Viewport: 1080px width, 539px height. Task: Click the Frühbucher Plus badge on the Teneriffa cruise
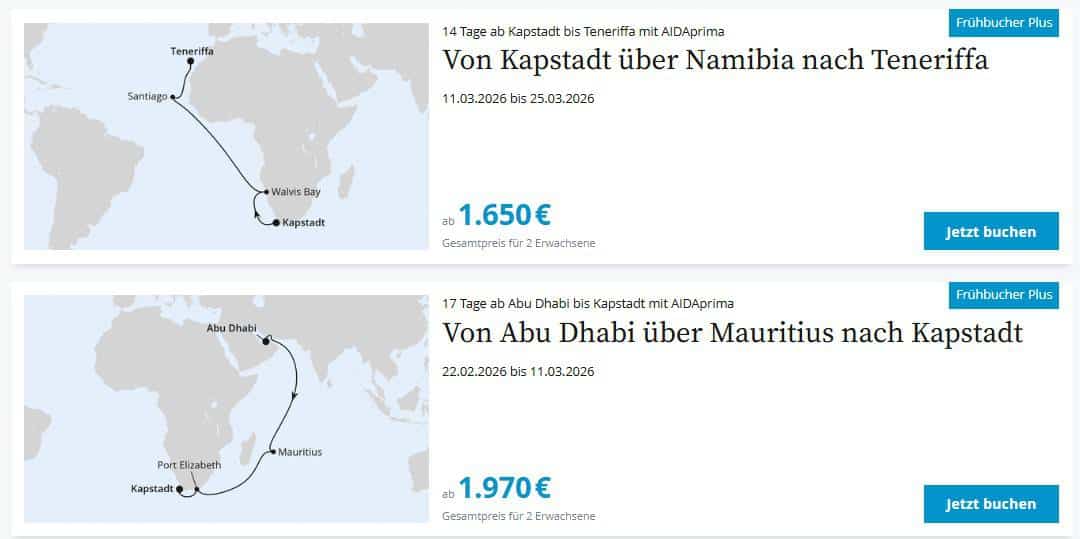click(1003, 22)
